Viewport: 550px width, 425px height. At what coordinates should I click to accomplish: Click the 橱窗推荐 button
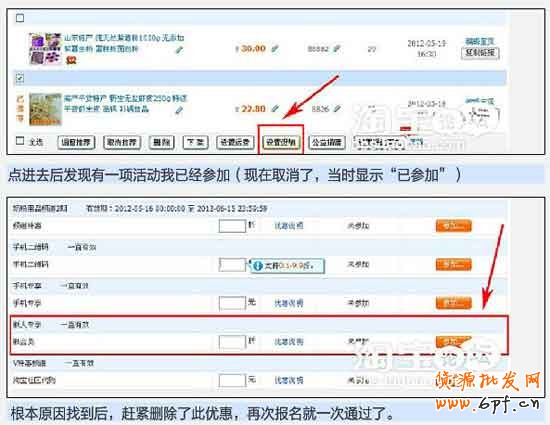tap(76, 142)
